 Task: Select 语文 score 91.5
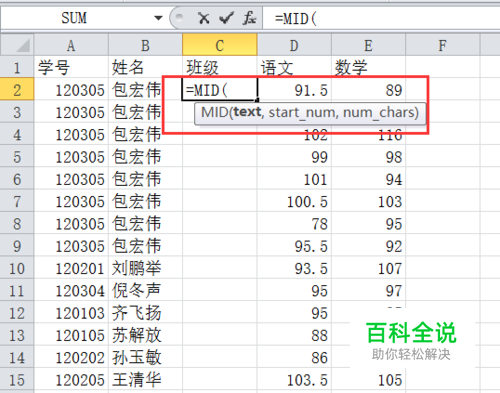coord(294,90)
